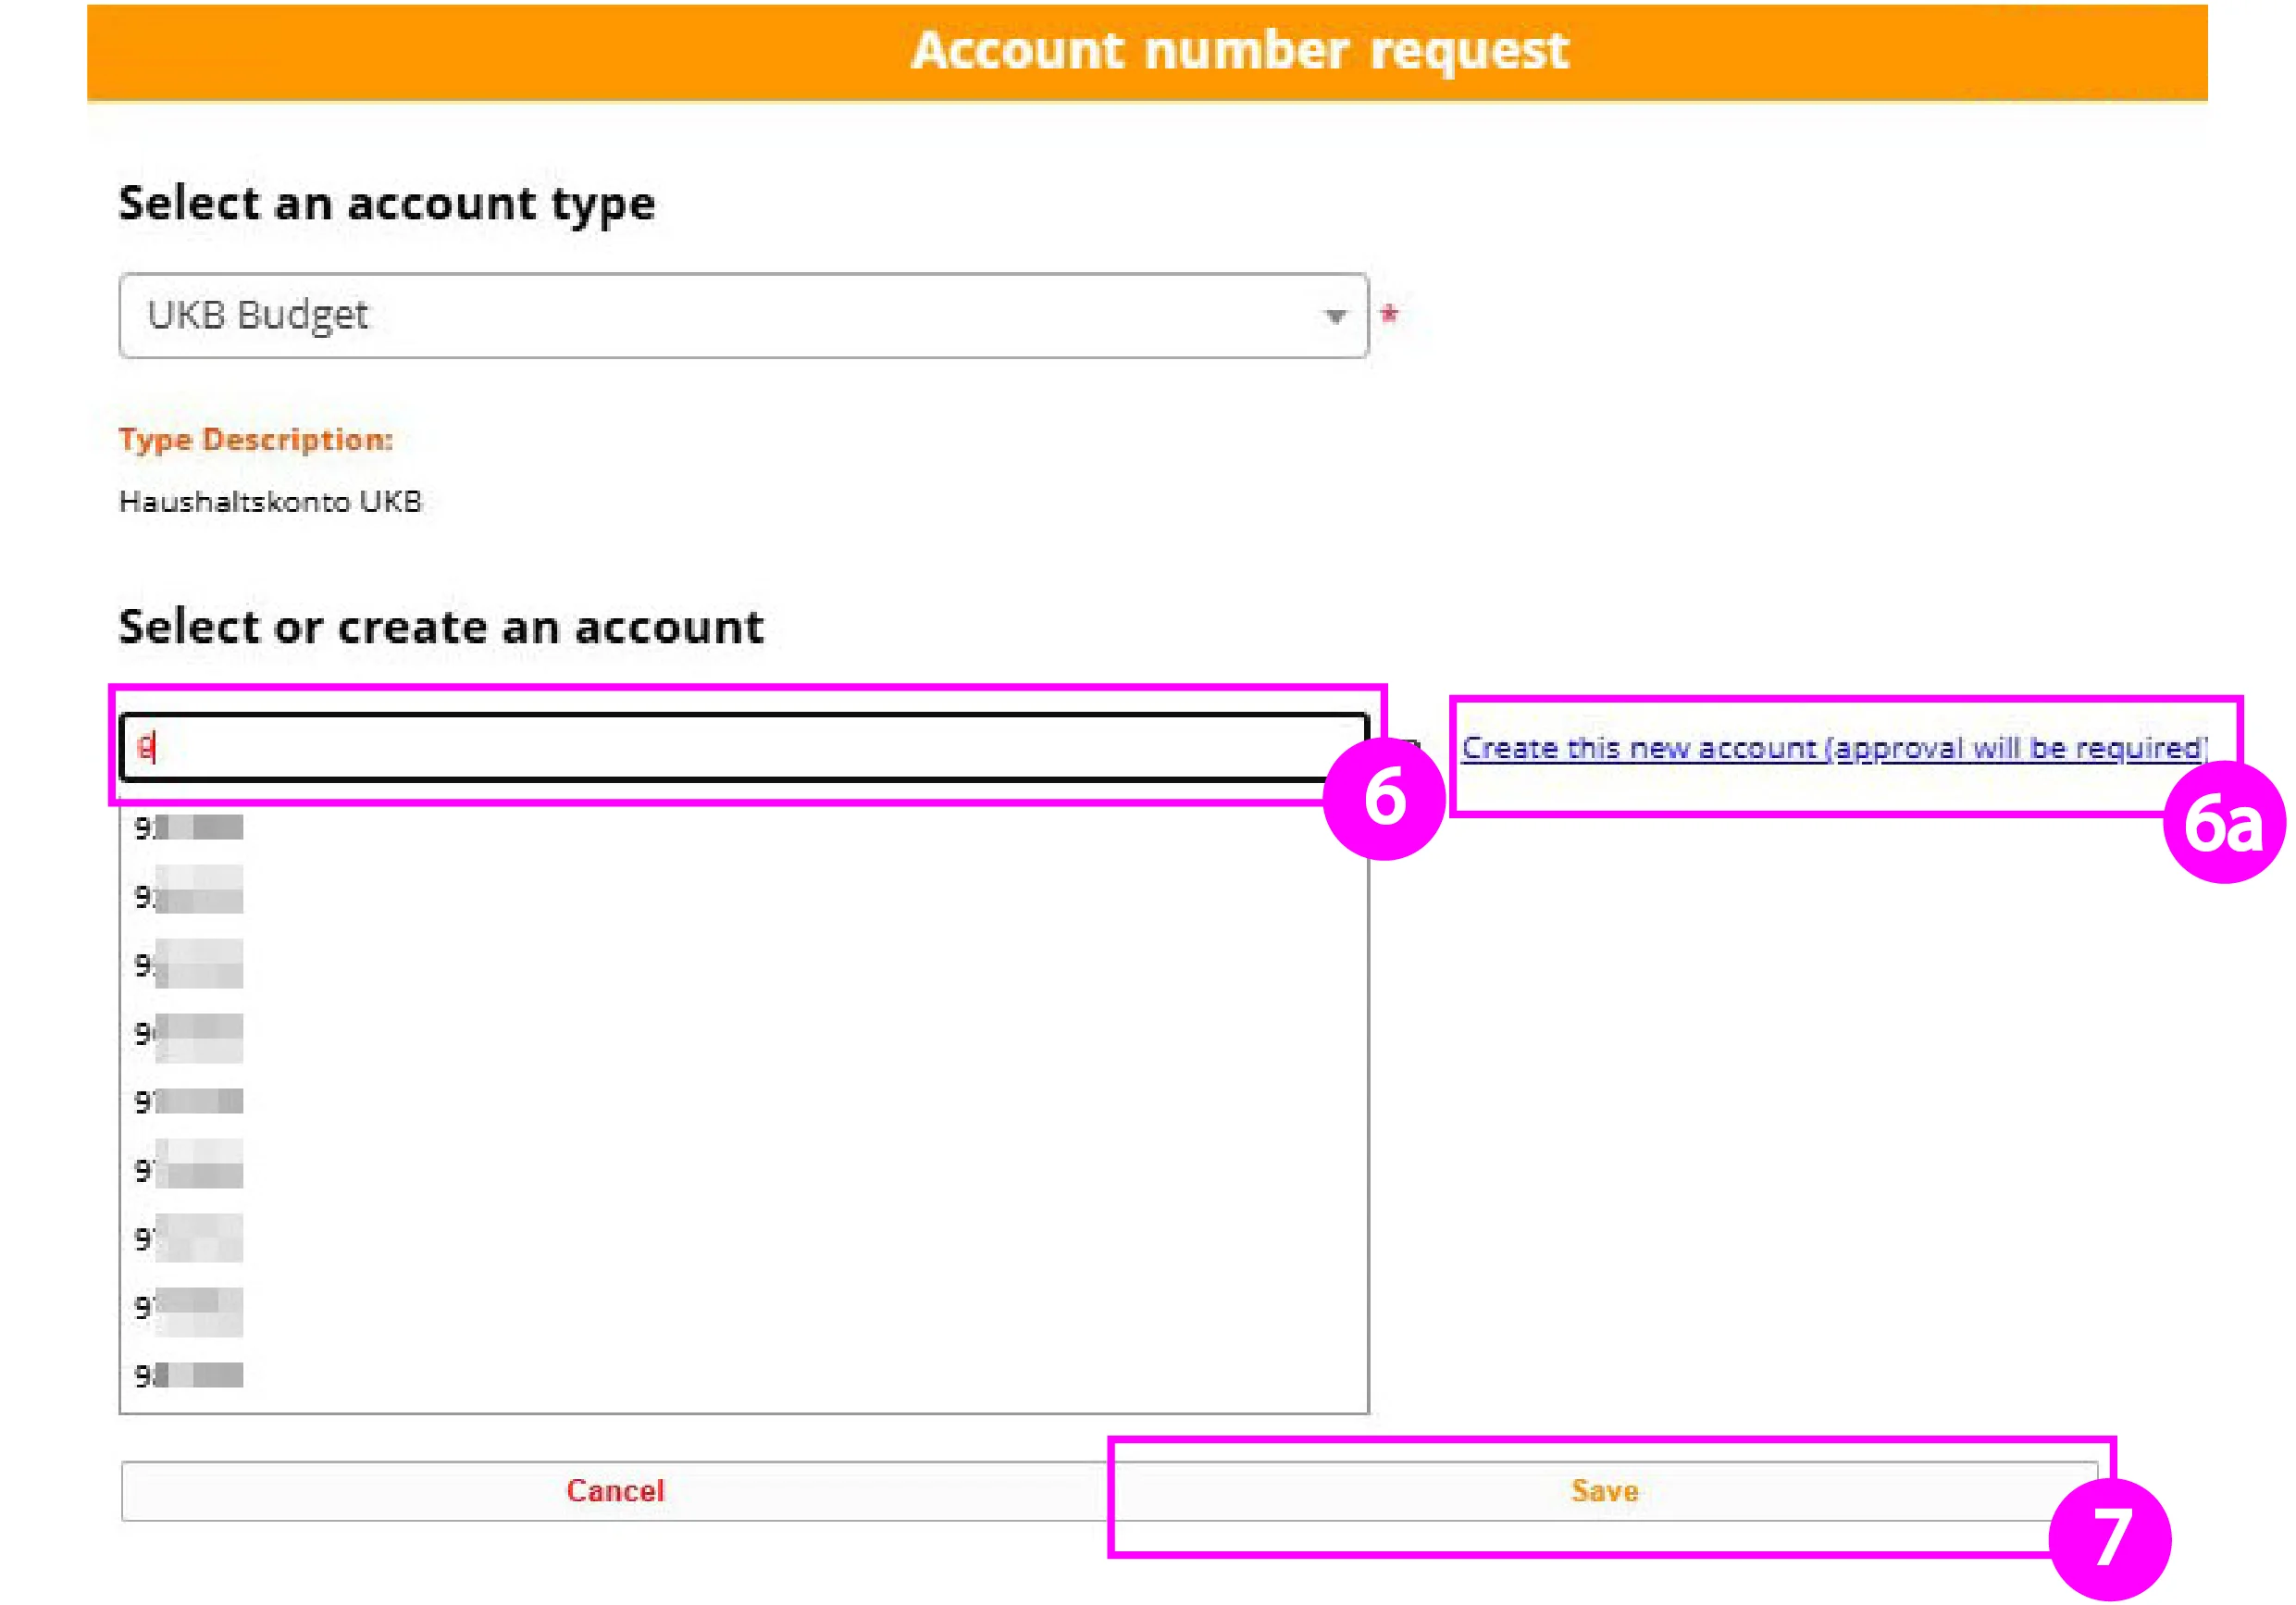Screen dimensions: 2296x1605
Task: Click the Type Description label
Action: click(x=255, y=438)
